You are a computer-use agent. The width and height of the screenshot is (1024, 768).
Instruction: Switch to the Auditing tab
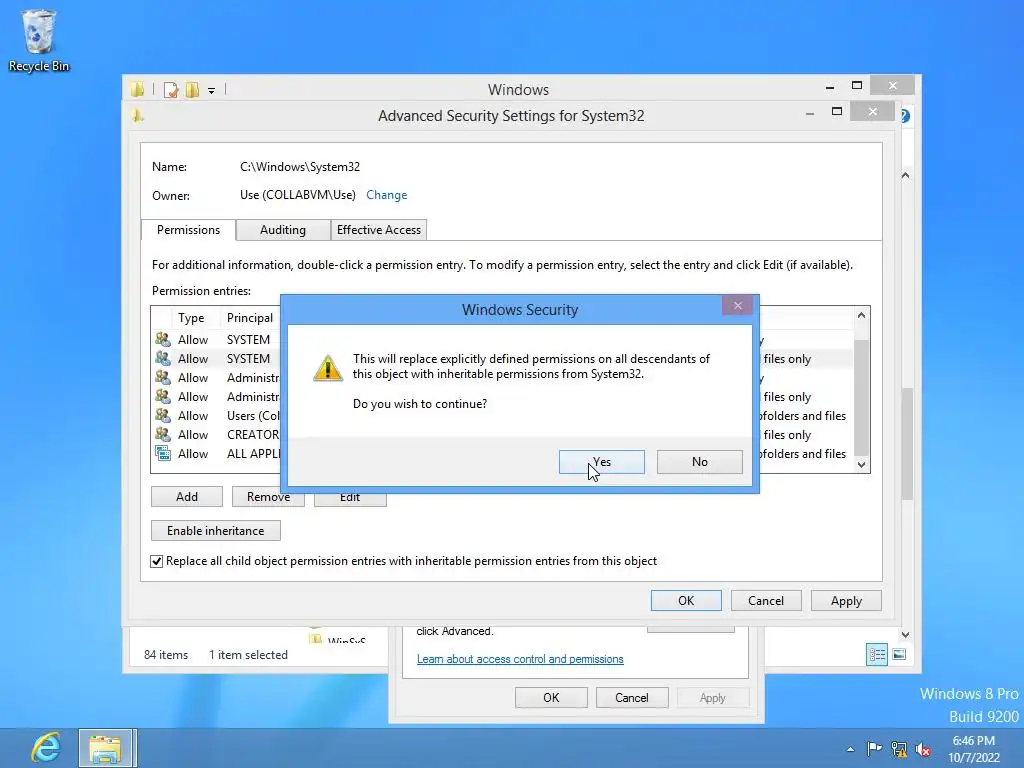coord(283,230)
